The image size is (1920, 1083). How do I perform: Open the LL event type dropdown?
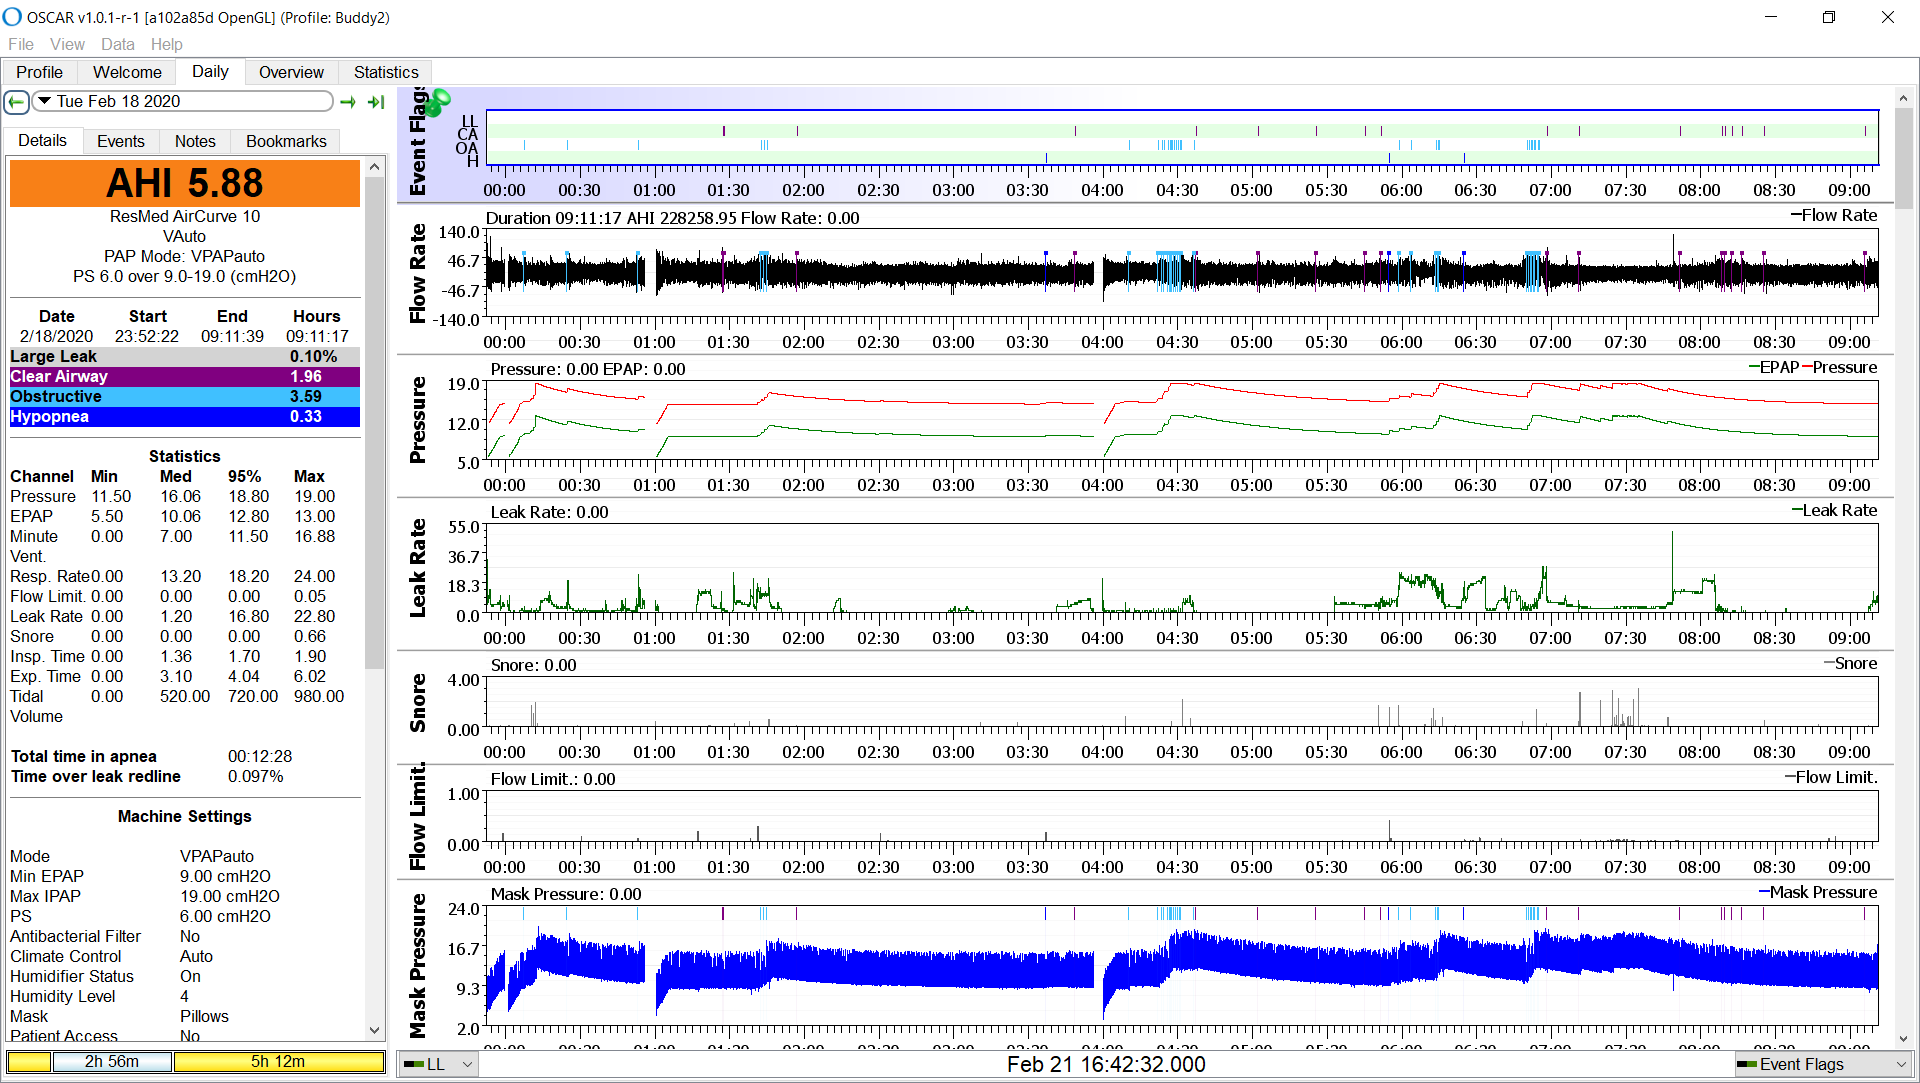(x=438, y=1064)
